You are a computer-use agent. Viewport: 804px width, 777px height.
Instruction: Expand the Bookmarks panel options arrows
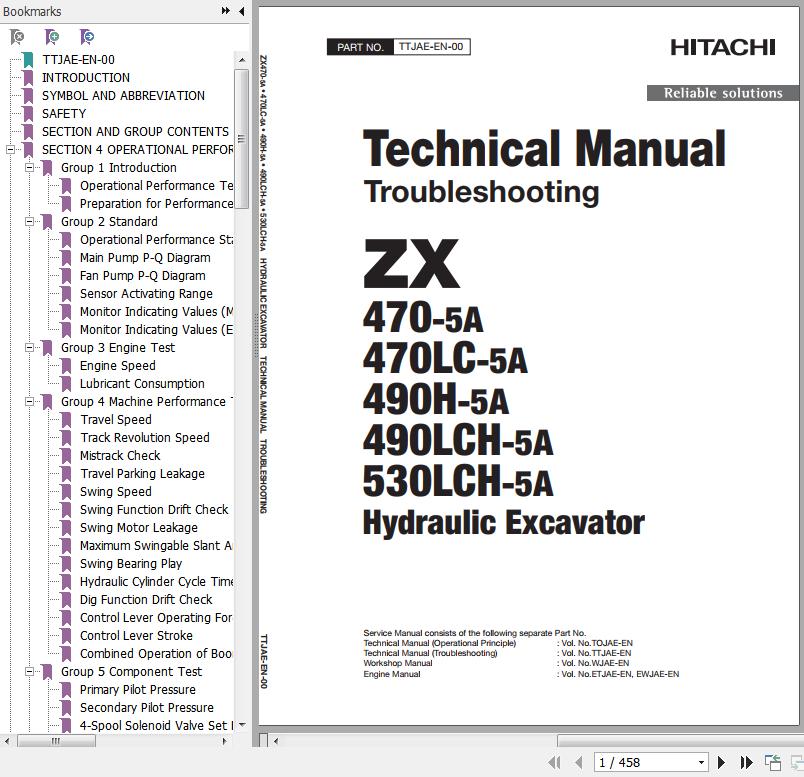coord(226,11)
